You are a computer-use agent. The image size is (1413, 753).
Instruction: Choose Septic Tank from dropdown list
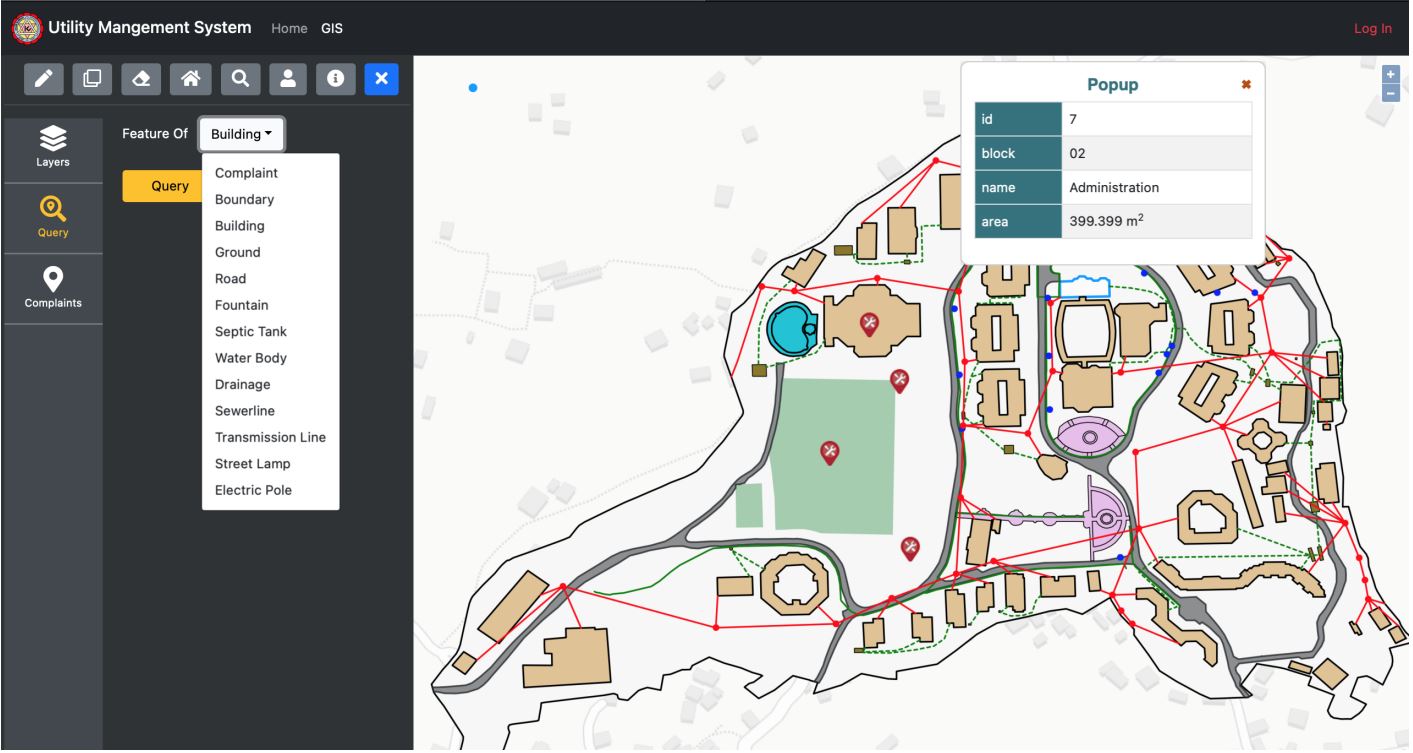(251, 332)
